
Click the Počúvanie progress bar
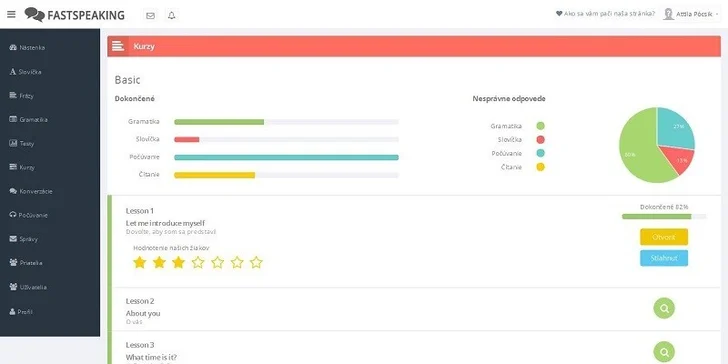[x=286, y=157]
